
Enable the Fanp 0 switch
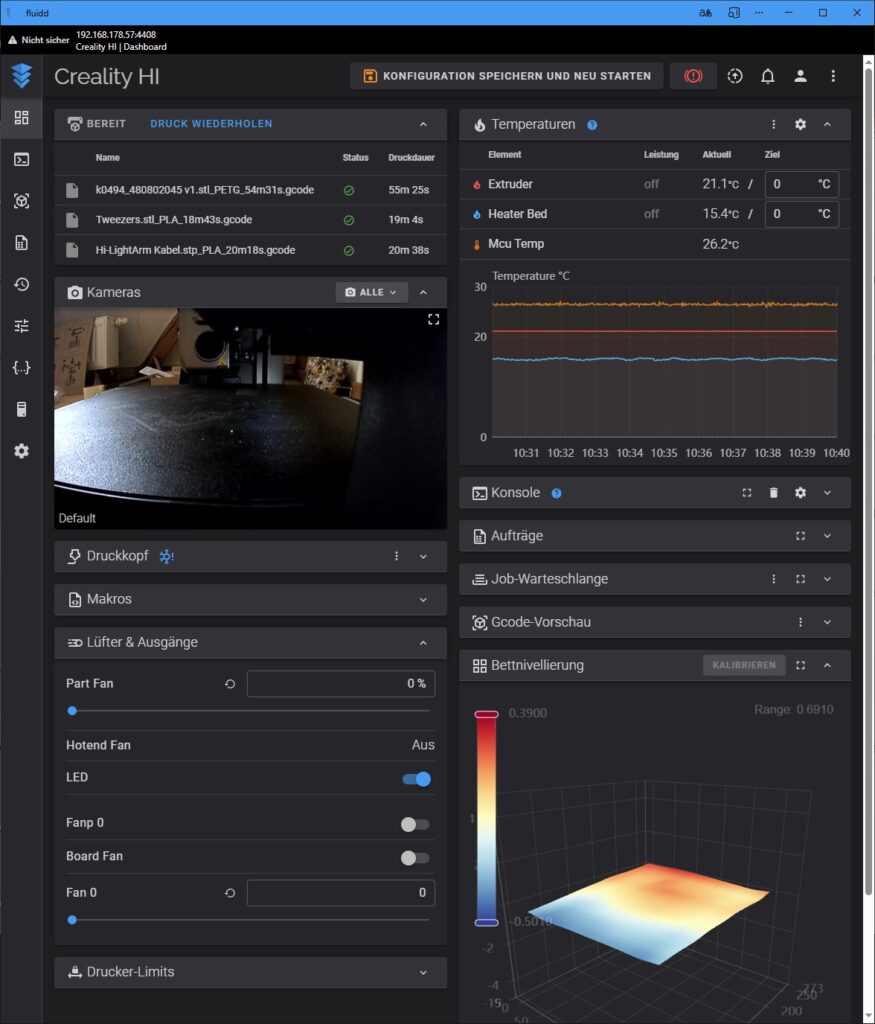point(414,824)
